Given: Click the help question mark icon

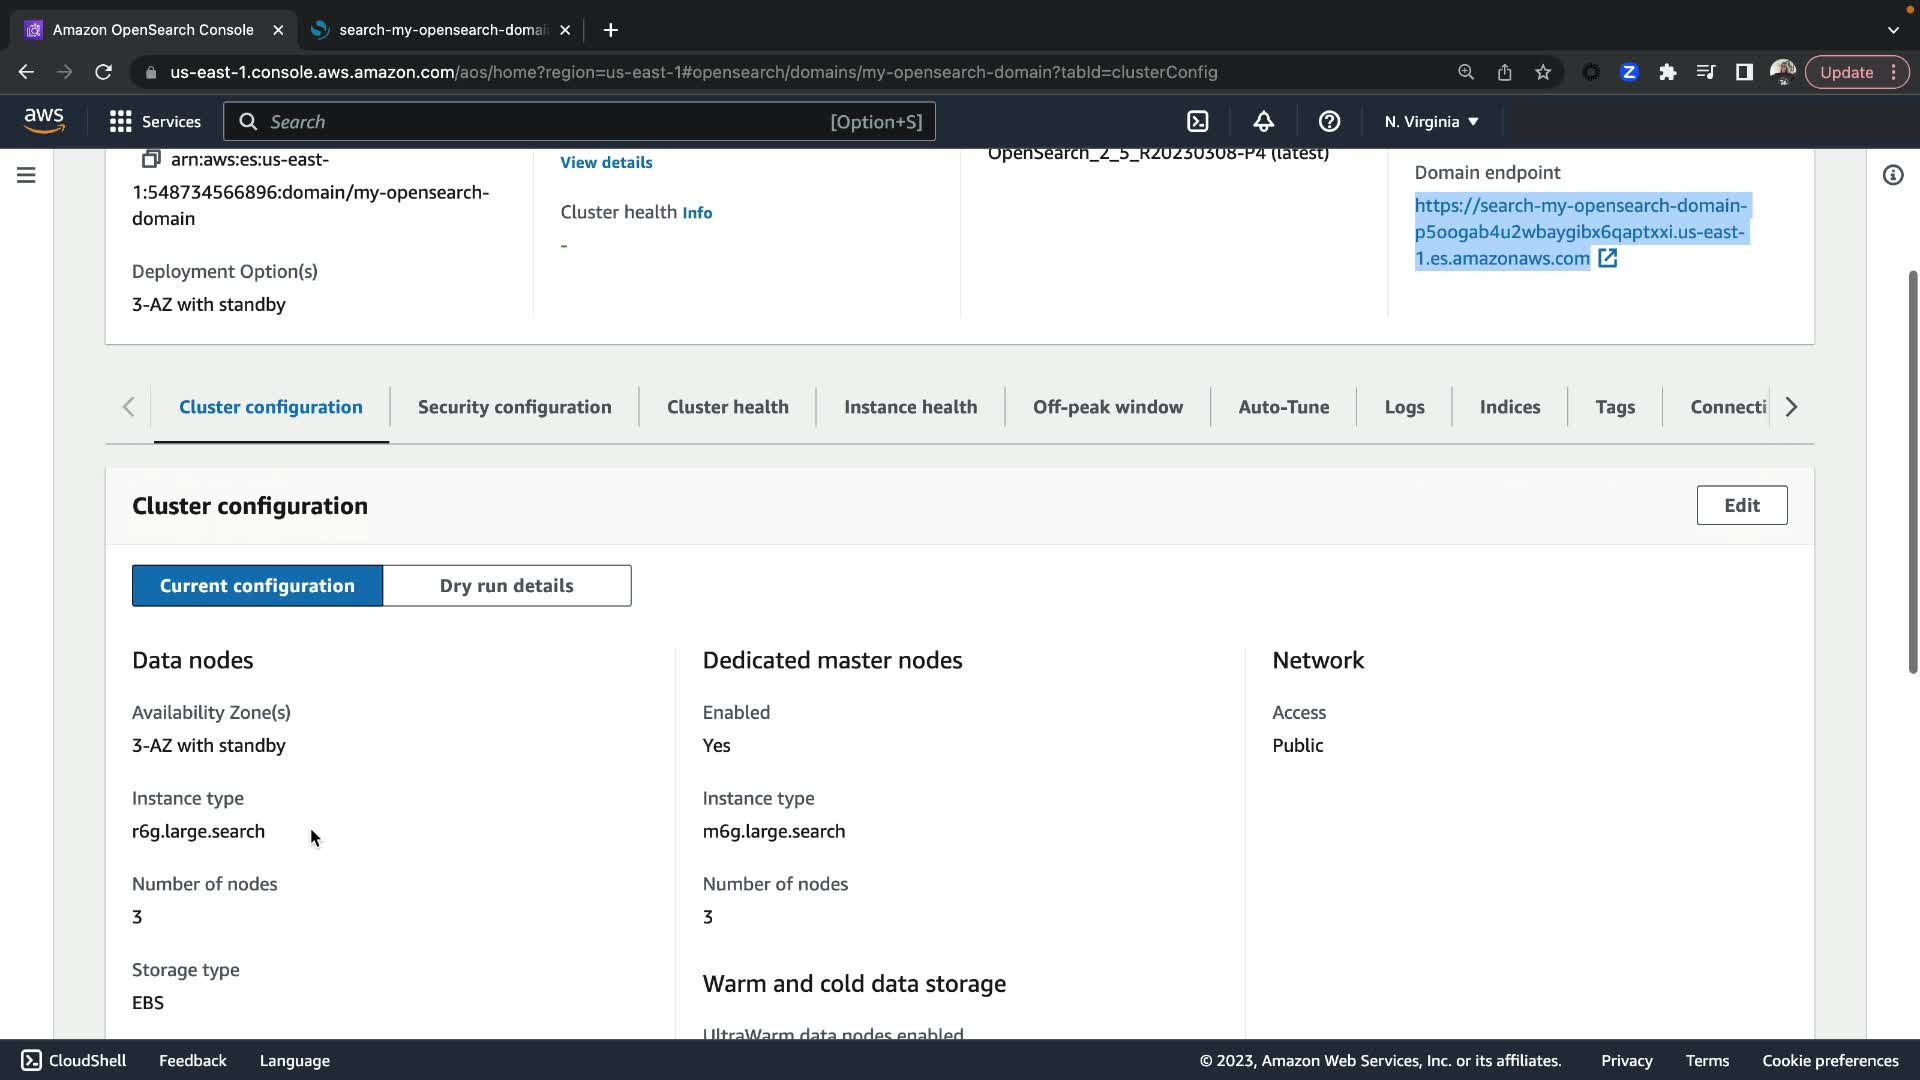Looking at the screenshot, I should point(1329,121).
